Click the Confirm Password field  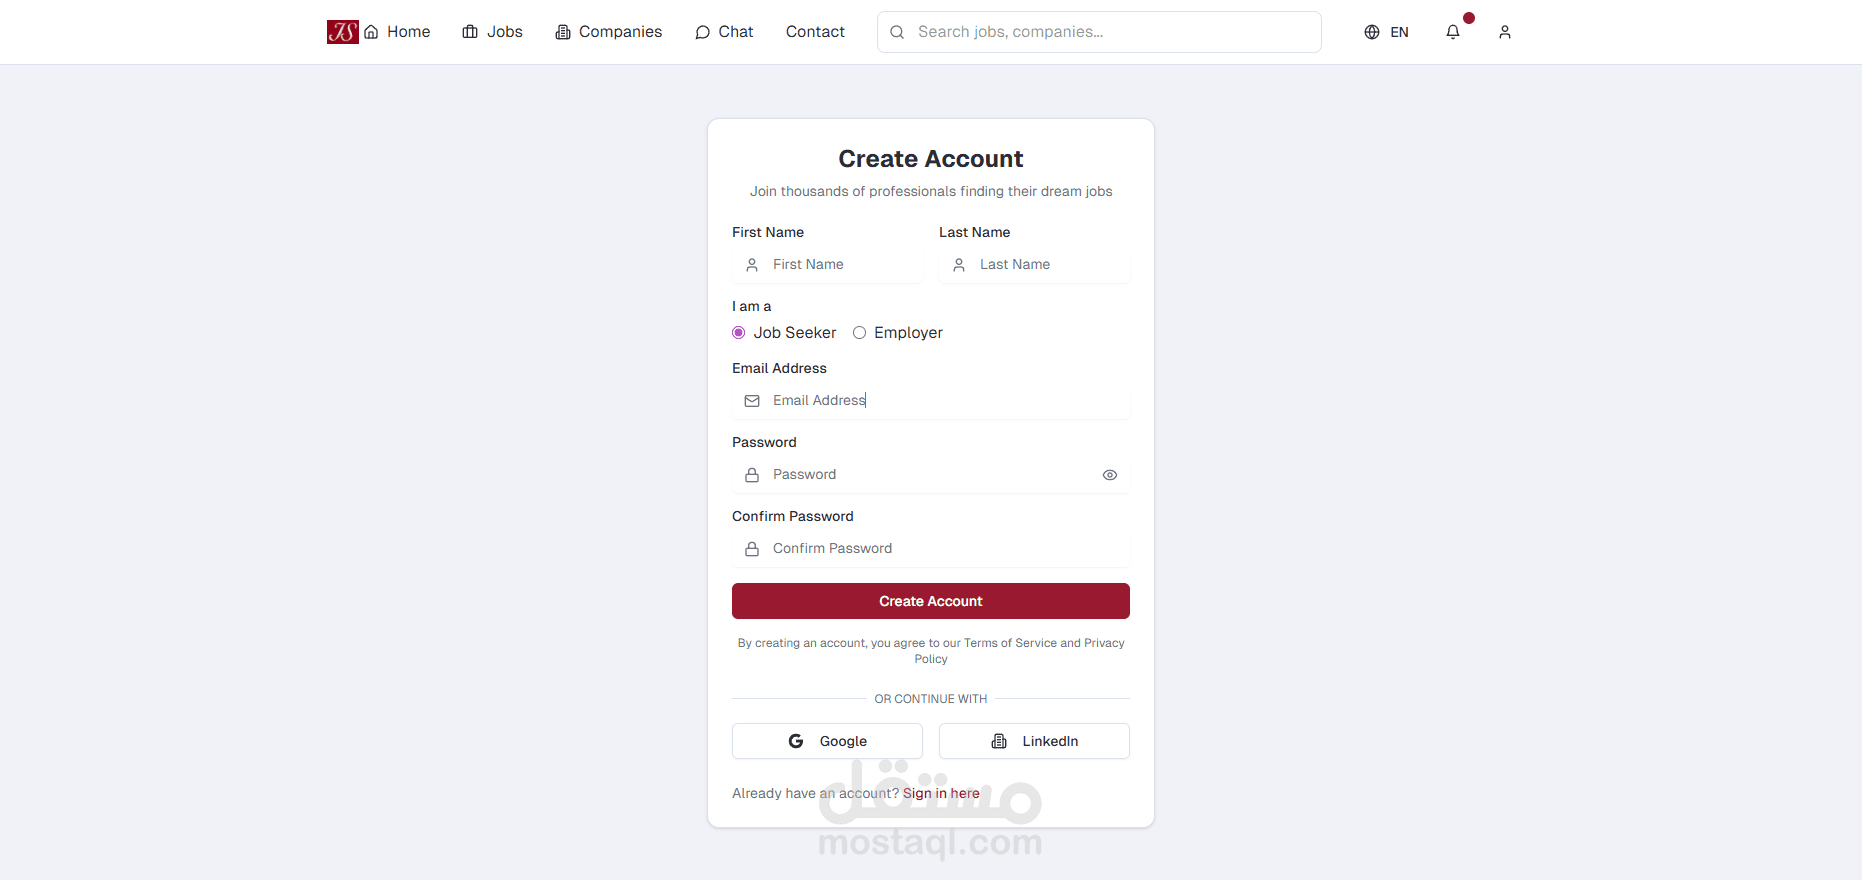[940, 549]
